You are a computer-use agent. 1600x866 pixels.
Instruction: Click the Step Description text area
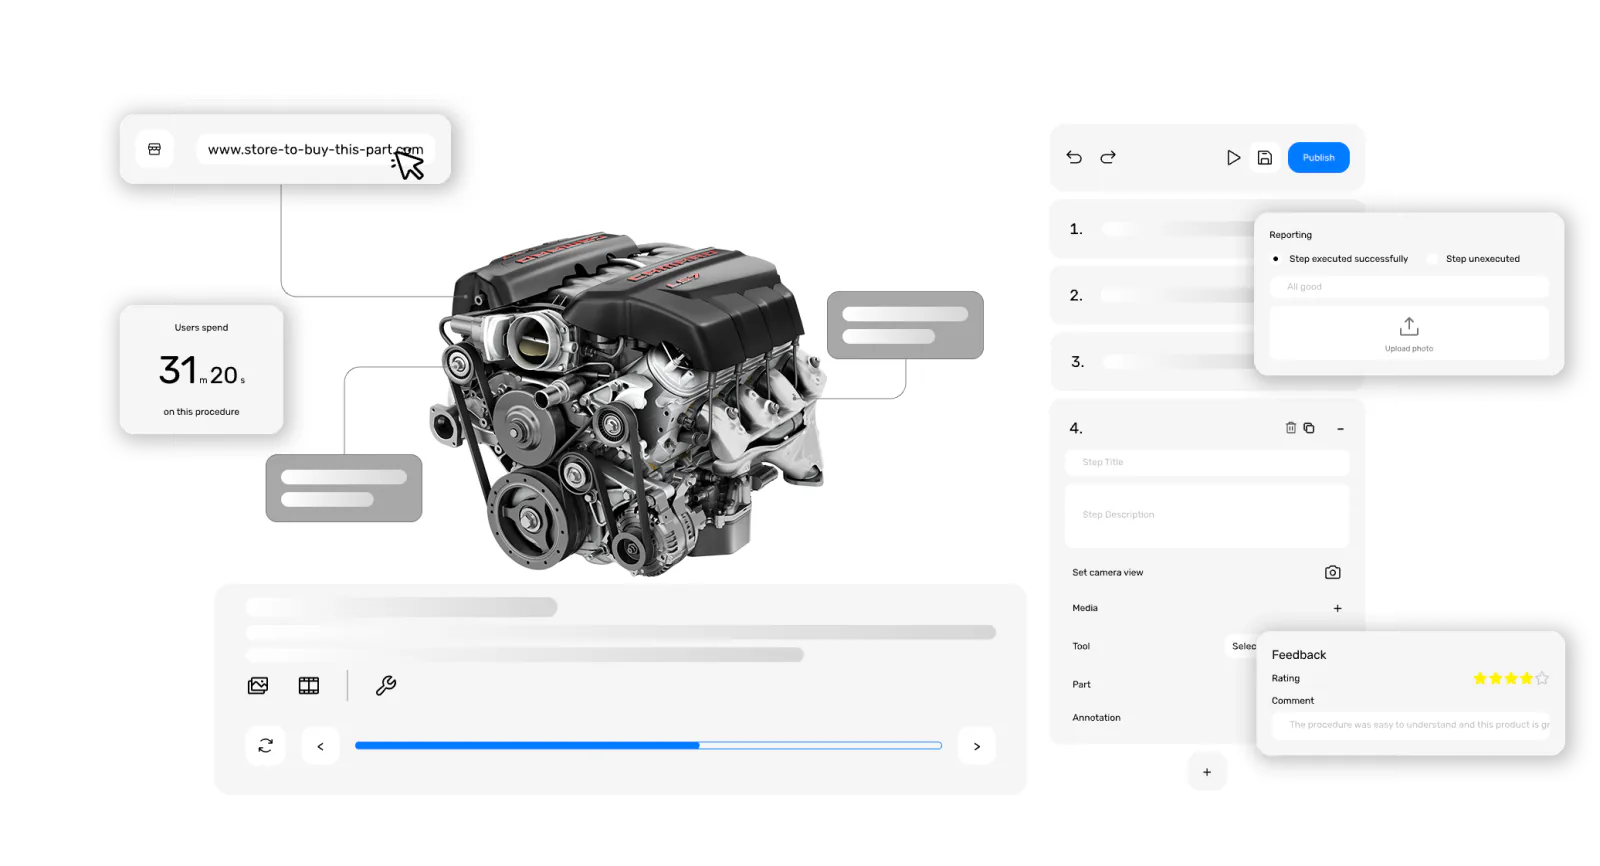click(1207, 516)
